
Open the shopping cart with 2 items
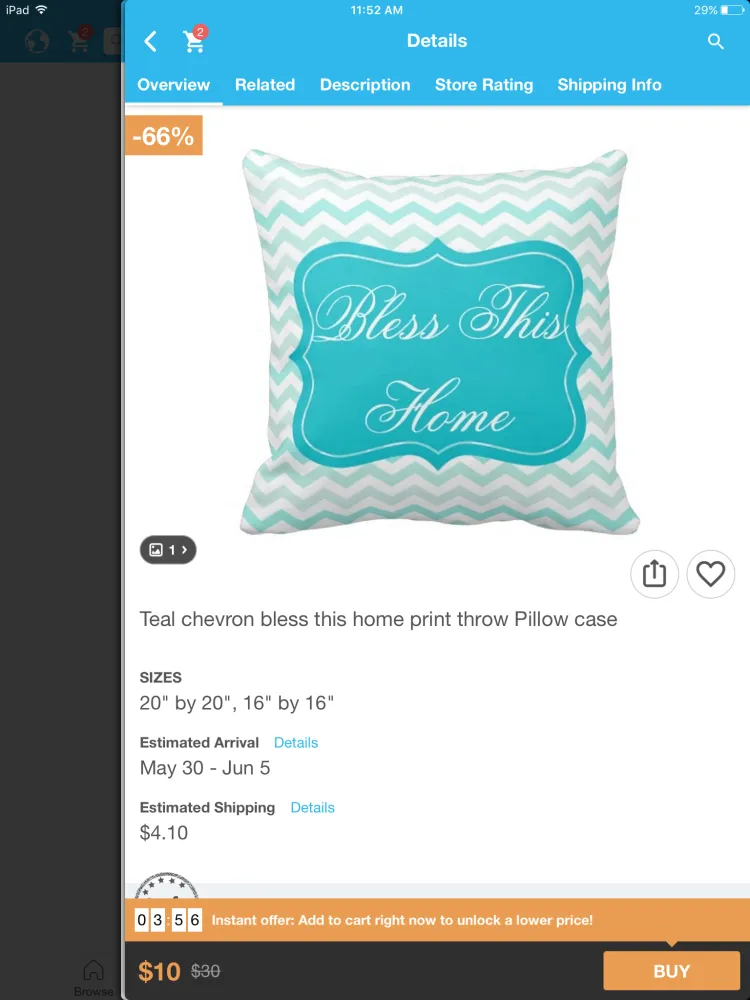click(195, 40)
